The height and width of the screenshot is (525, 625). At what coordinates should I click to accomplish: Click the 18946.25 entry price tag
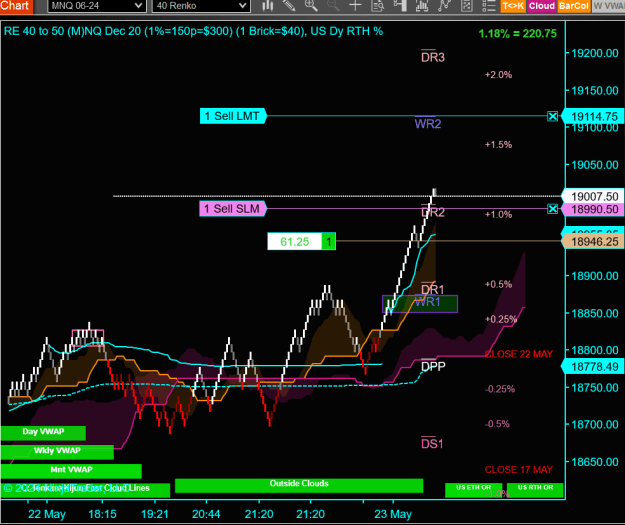tap(593, 242)
